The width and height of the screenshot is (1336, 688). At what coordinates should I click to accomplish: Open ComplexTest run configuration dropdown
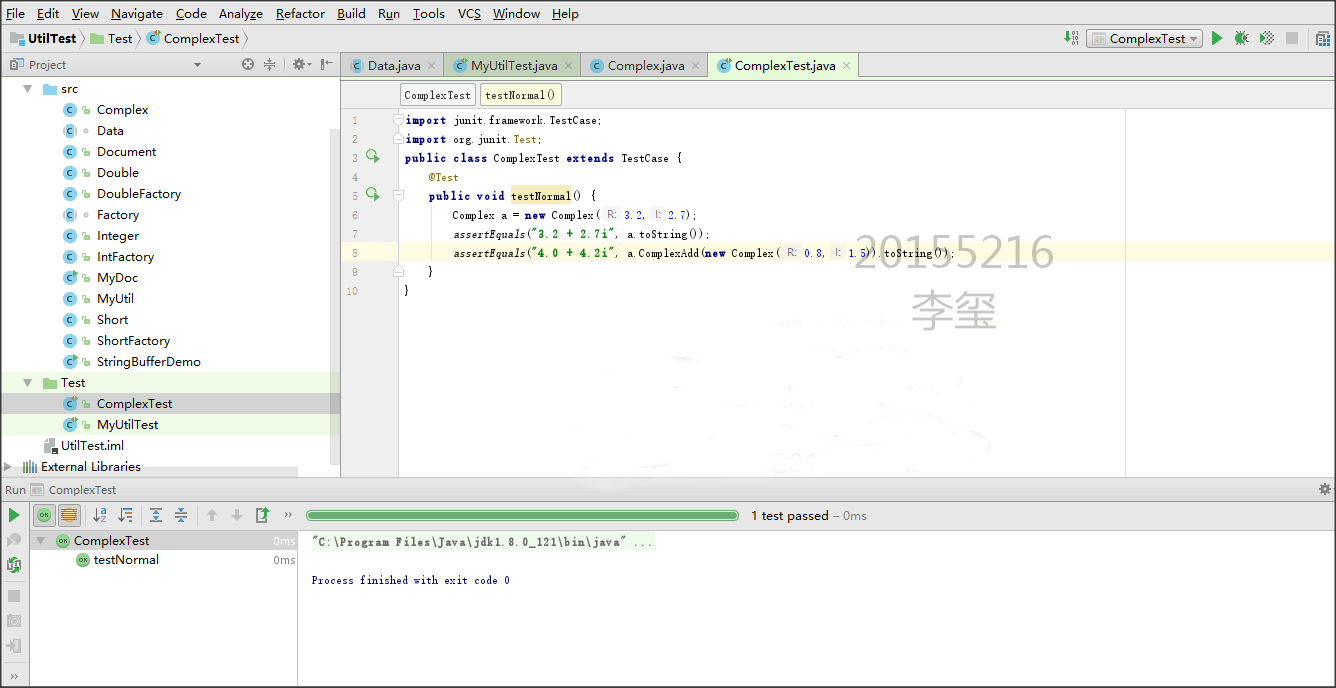click(1144, 38)
